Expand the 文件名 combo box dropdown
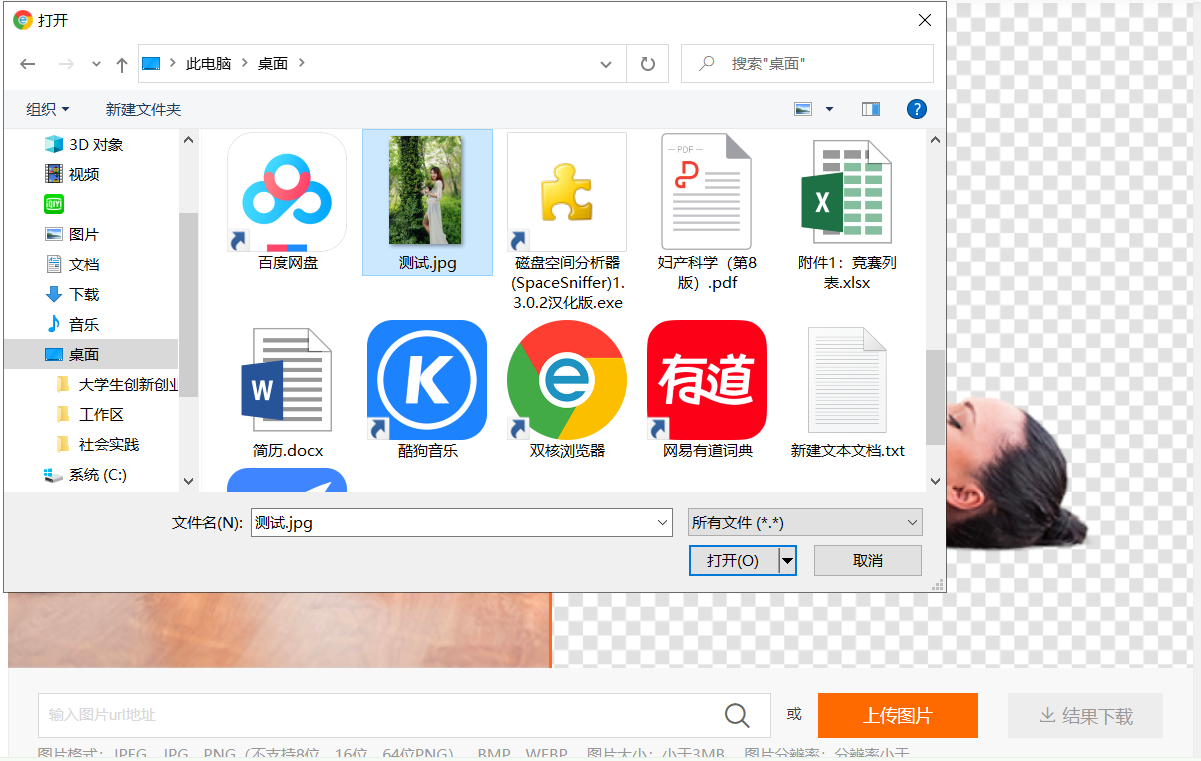Viewport: 1201px width, 761px height. [x=663, y=522]
